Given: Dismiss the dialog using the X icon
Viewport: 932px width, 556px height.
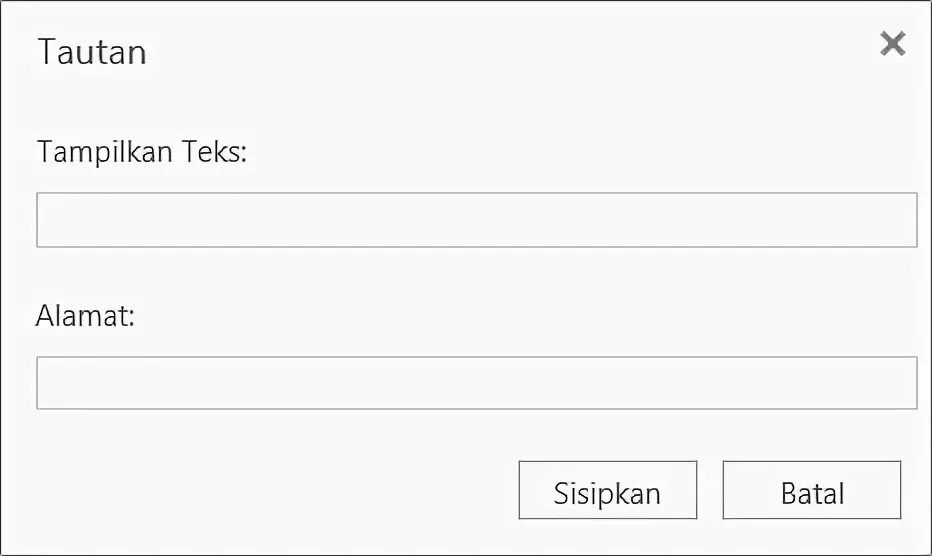Looking at the screenshot, I should [x=892, y=44].
